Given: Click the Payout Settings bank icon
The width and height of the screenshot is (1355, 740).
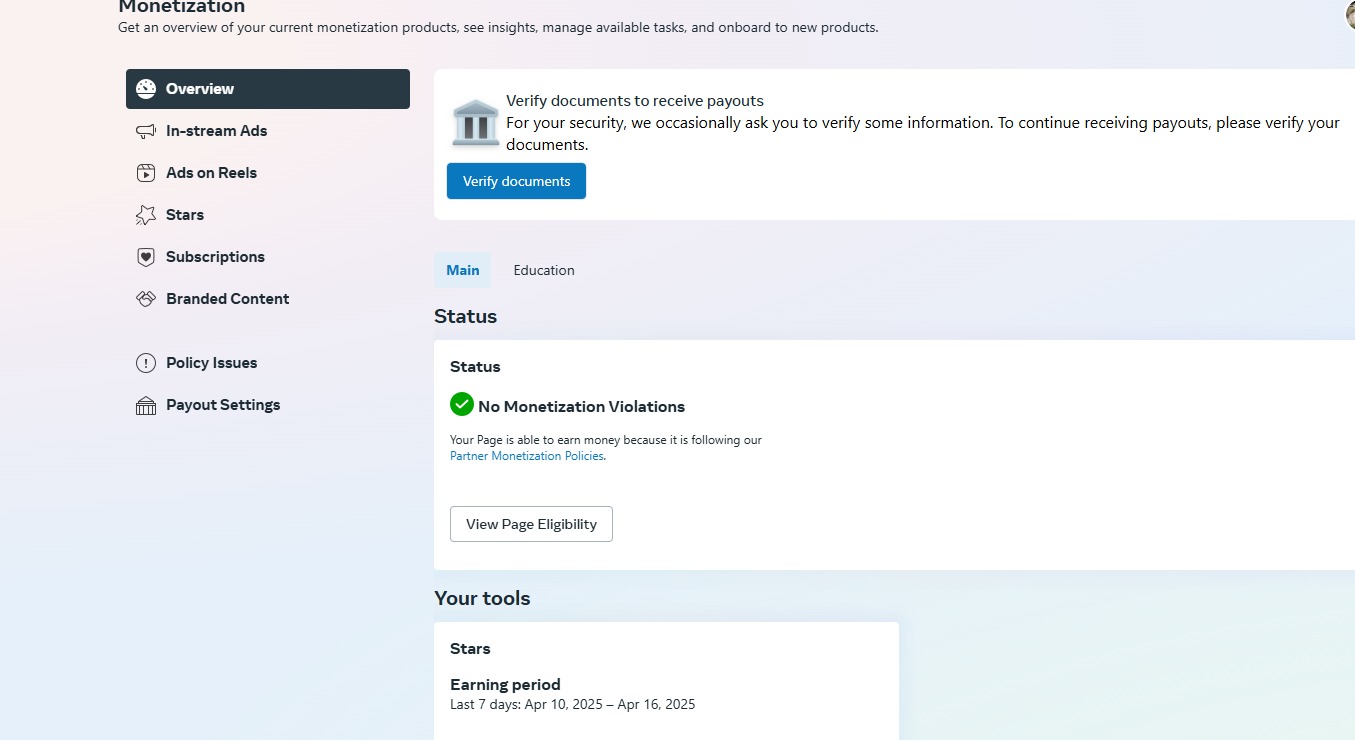Looking at the screenshot, I should pos(146,405).
